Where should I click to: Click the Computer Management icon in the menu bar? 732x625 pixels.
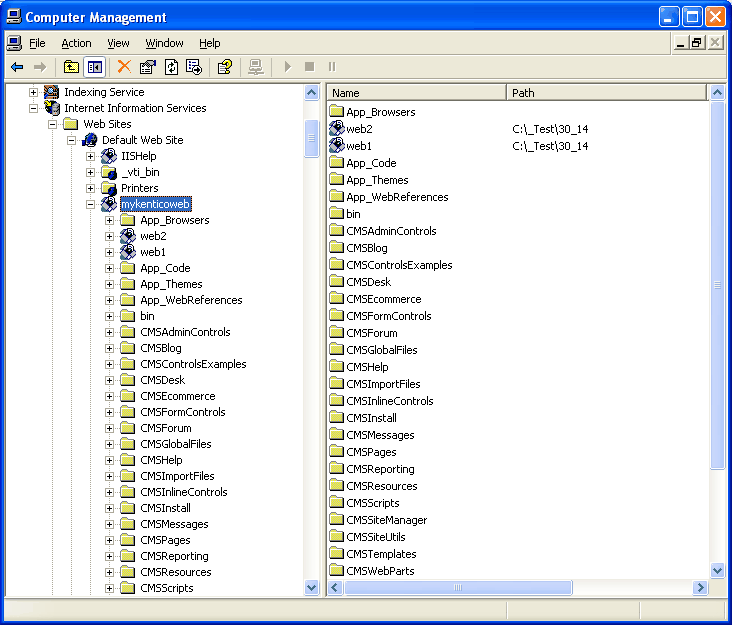14,43
